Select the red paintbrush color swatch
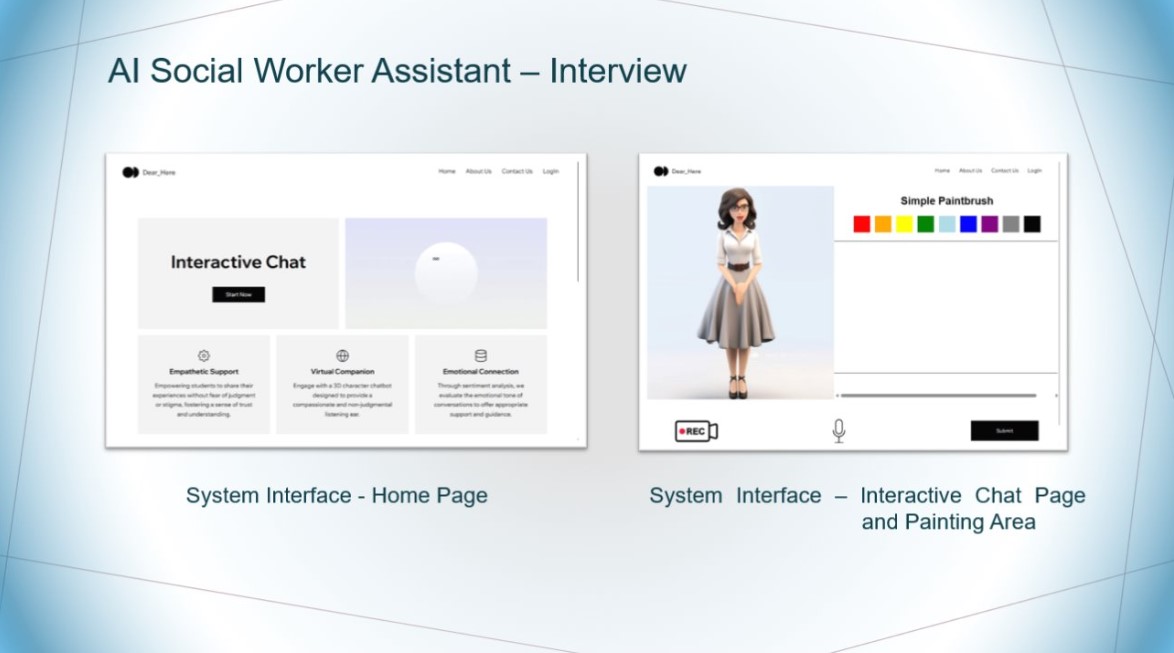The image size is (1174, 653). pyautogui.click(x=862, y=224)
